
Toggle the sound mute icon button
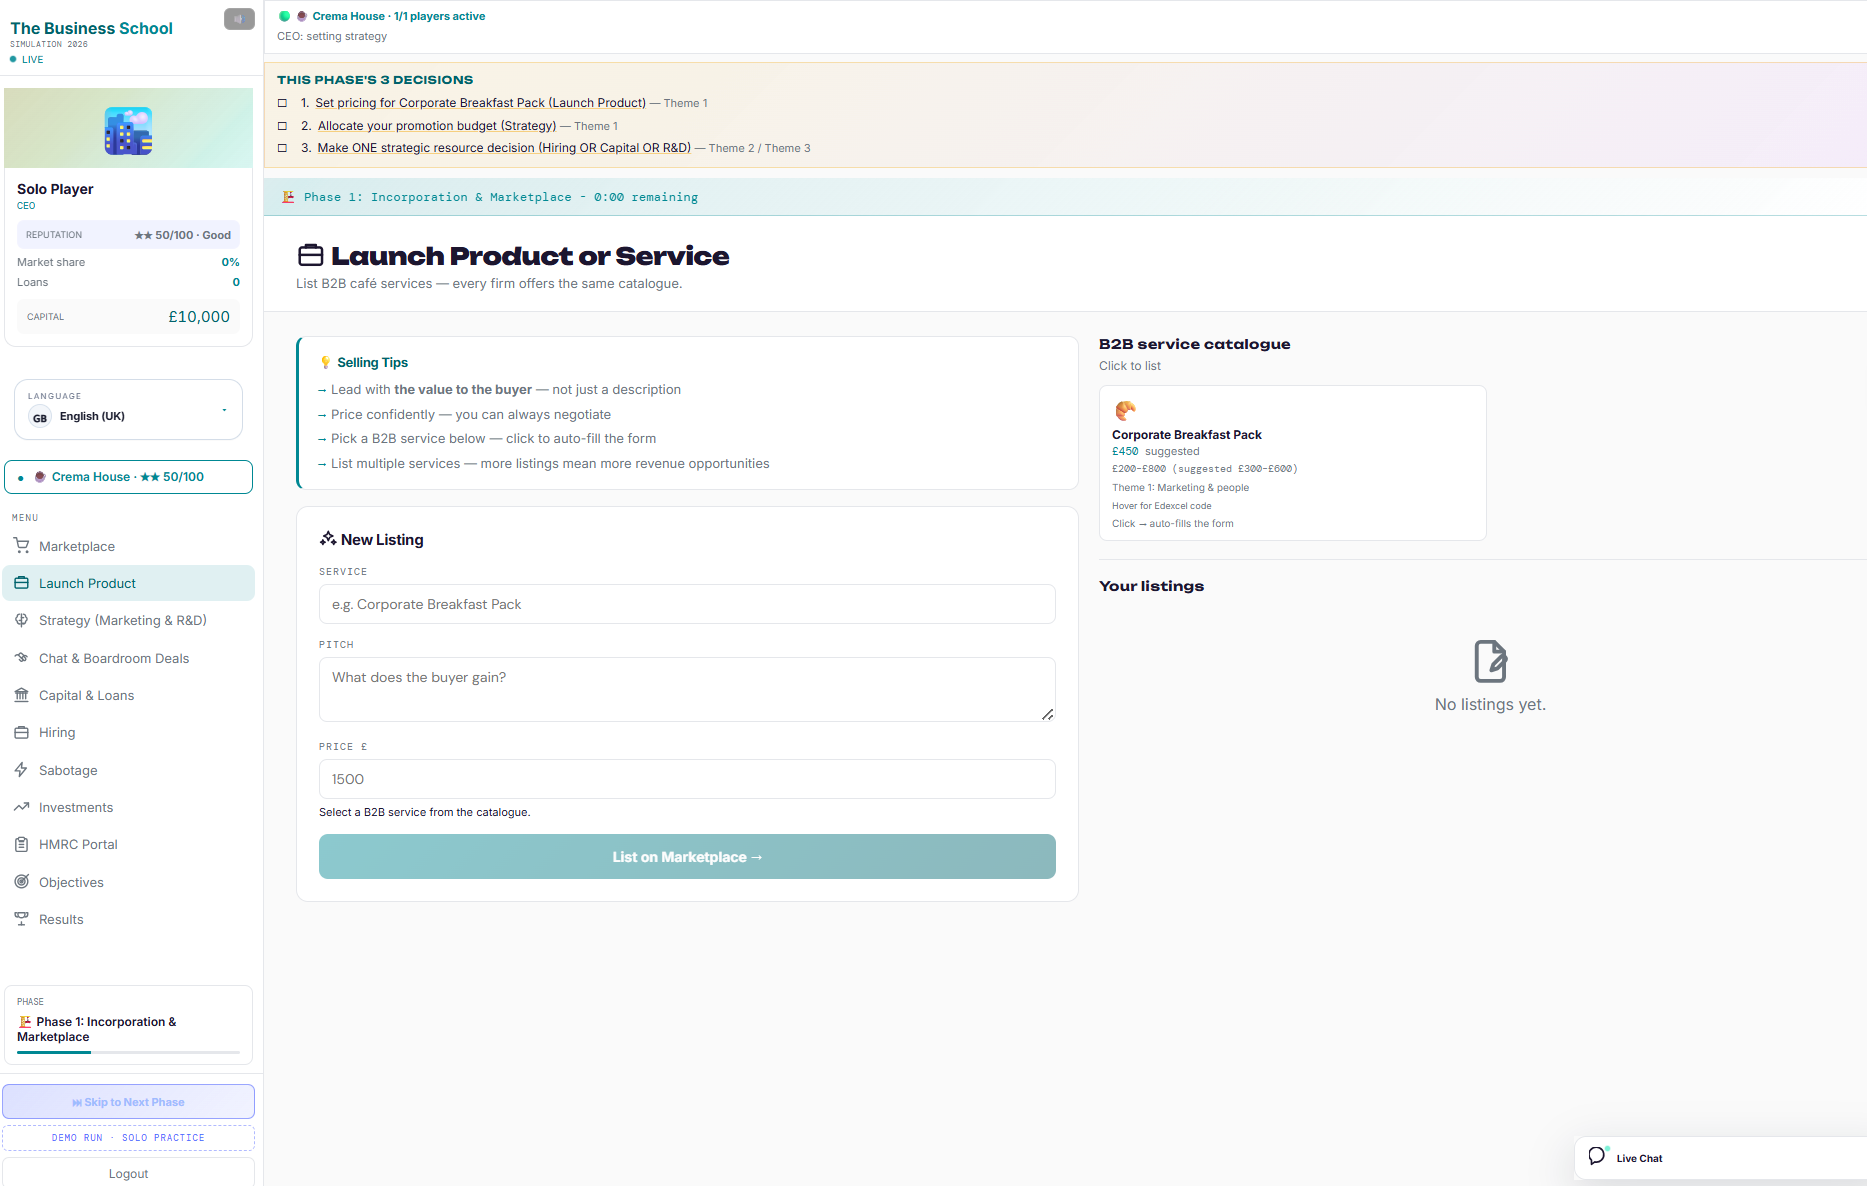point(239,19)
